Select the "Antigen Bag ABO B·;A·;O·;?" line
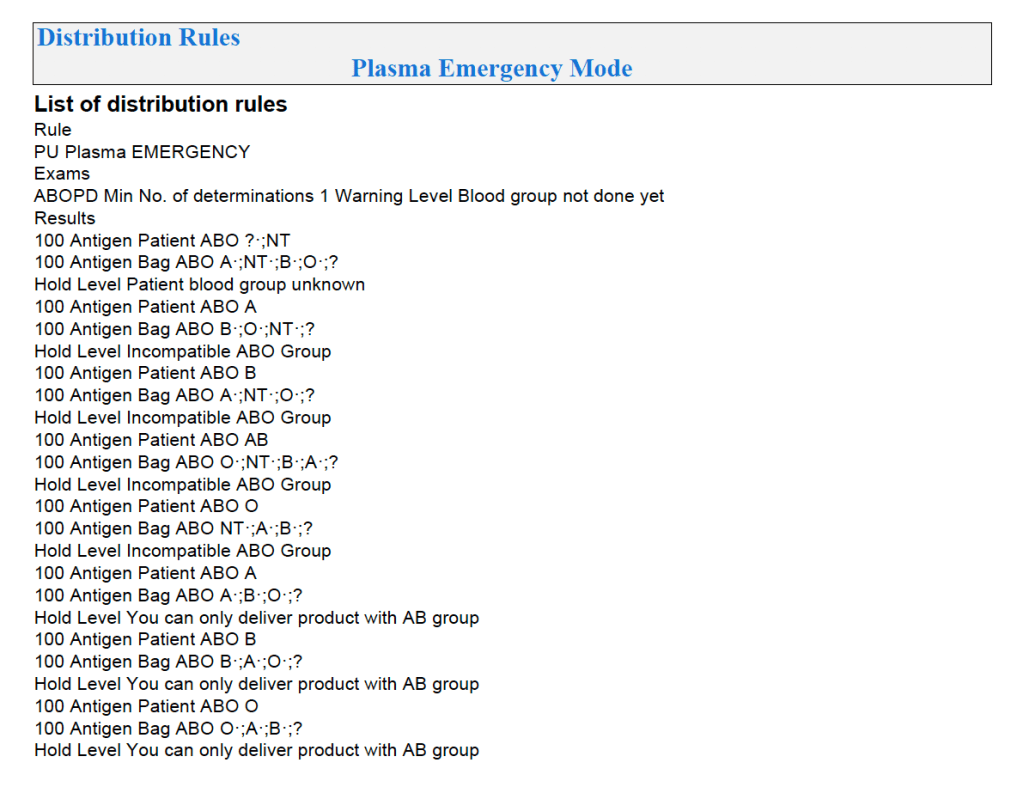1023x787 pixels. [x=168, y=661]
